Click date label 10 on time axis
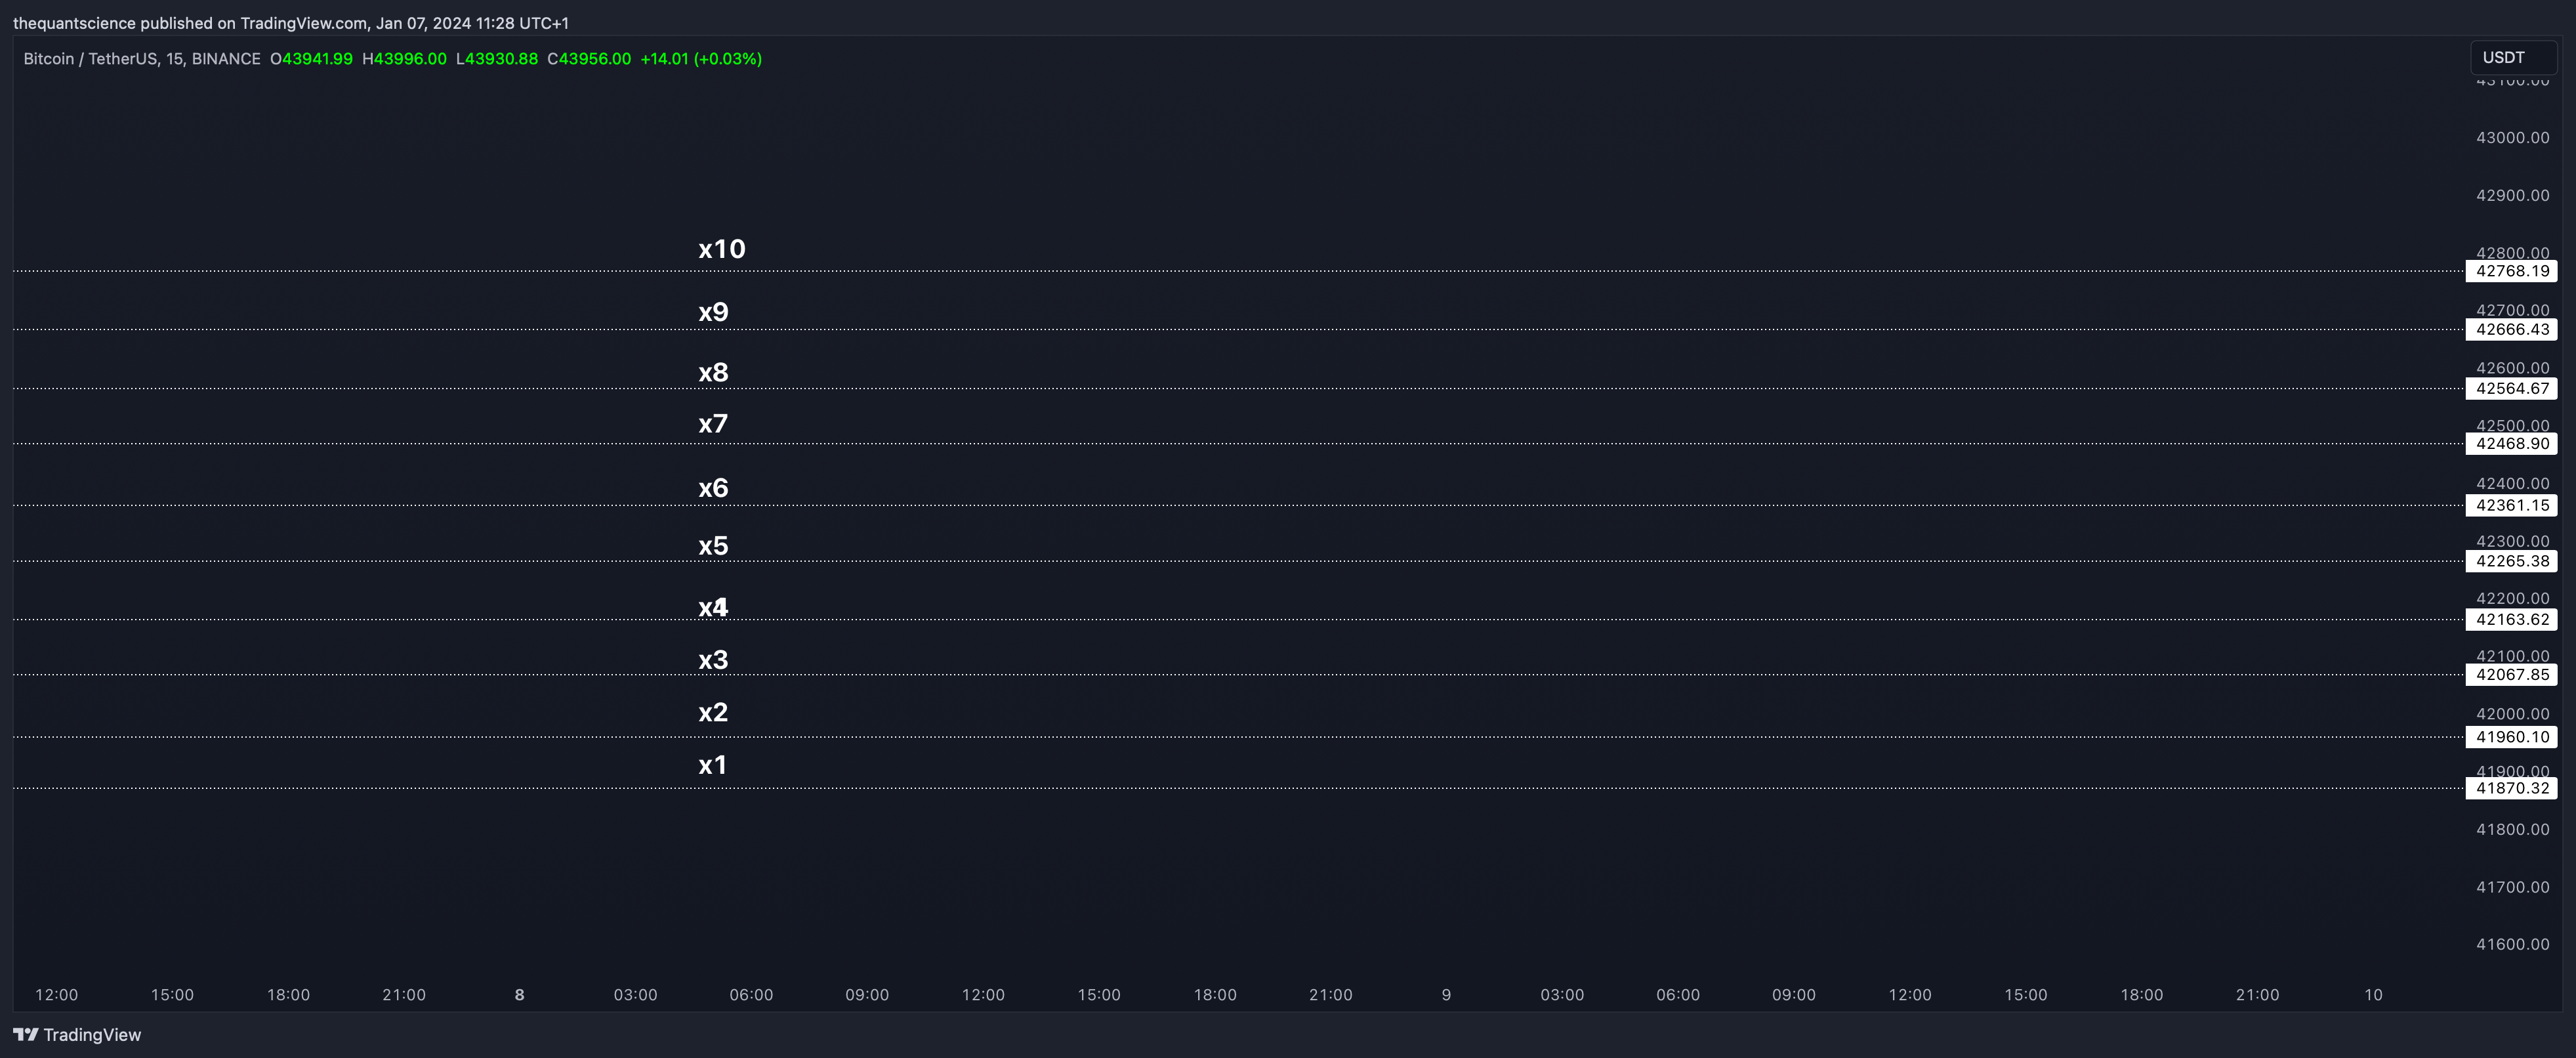Screen dimensions: 2576x1058 (x=2373, y=995)
